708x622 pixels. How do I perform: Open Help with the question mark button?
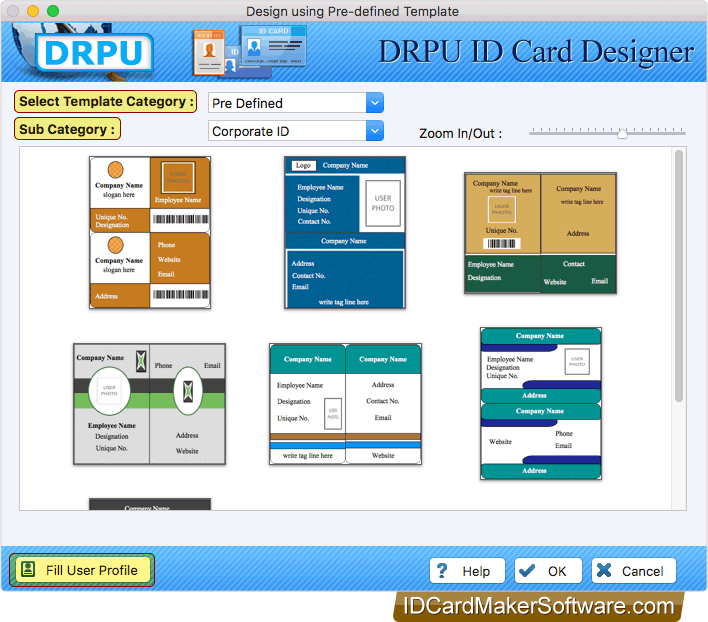pyautogui.click(x=467, y=571)
